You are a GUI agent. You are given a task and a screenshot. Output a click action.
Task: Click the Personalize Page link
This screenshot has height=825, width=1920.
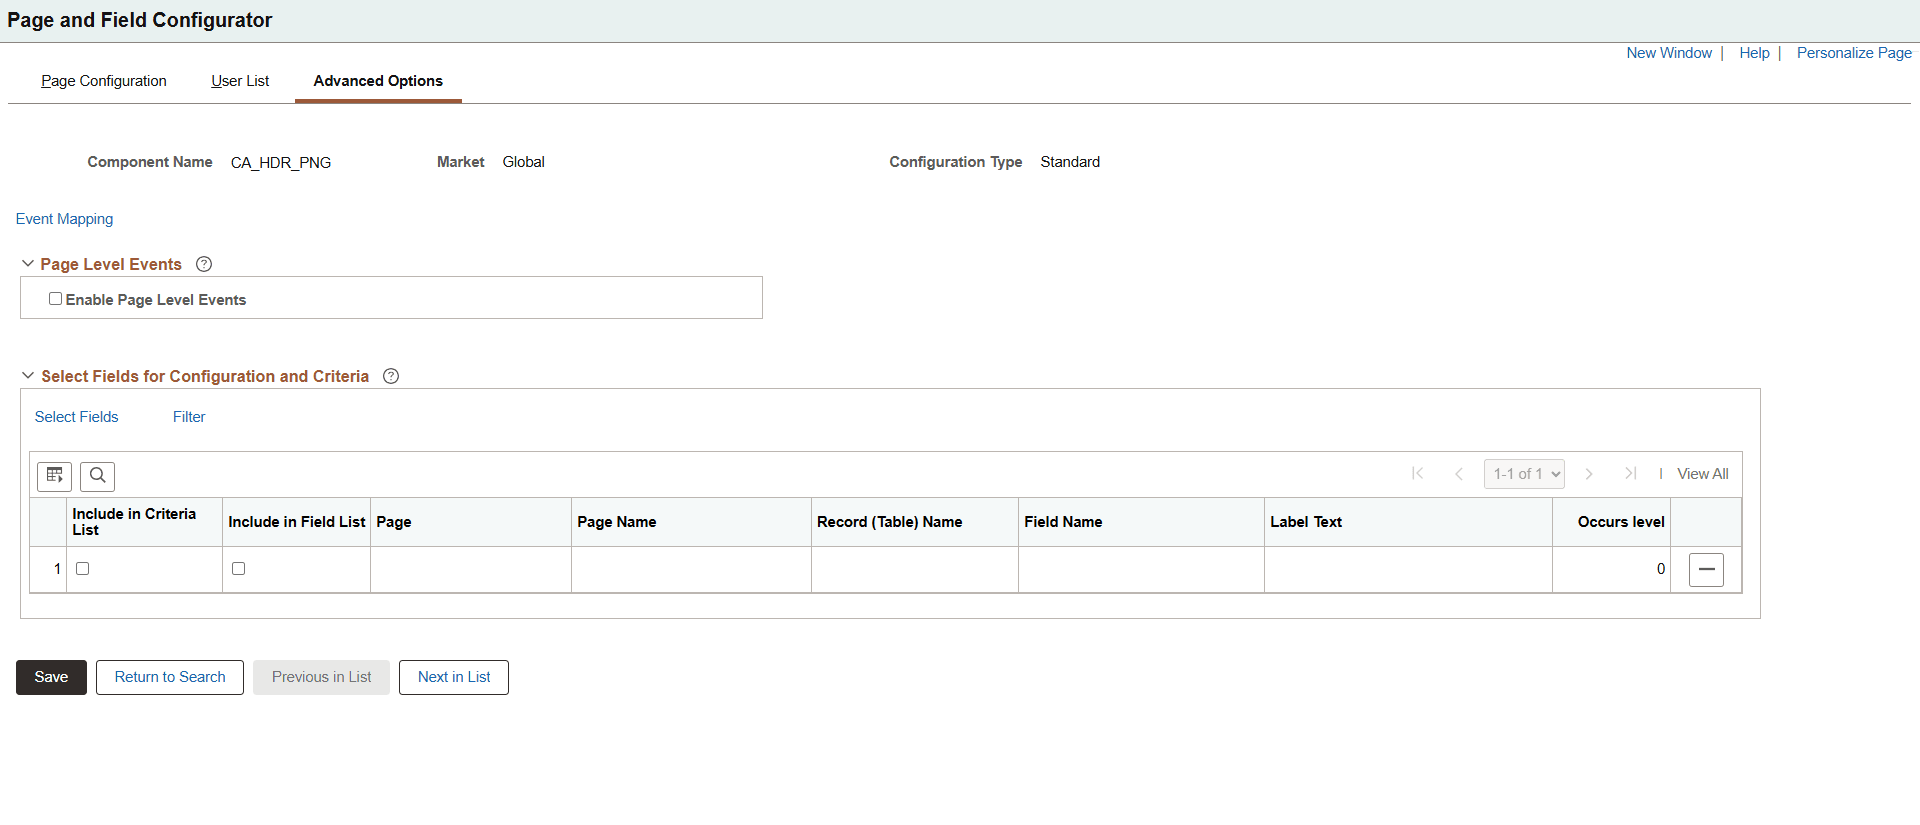click(x=1854, y=53)
